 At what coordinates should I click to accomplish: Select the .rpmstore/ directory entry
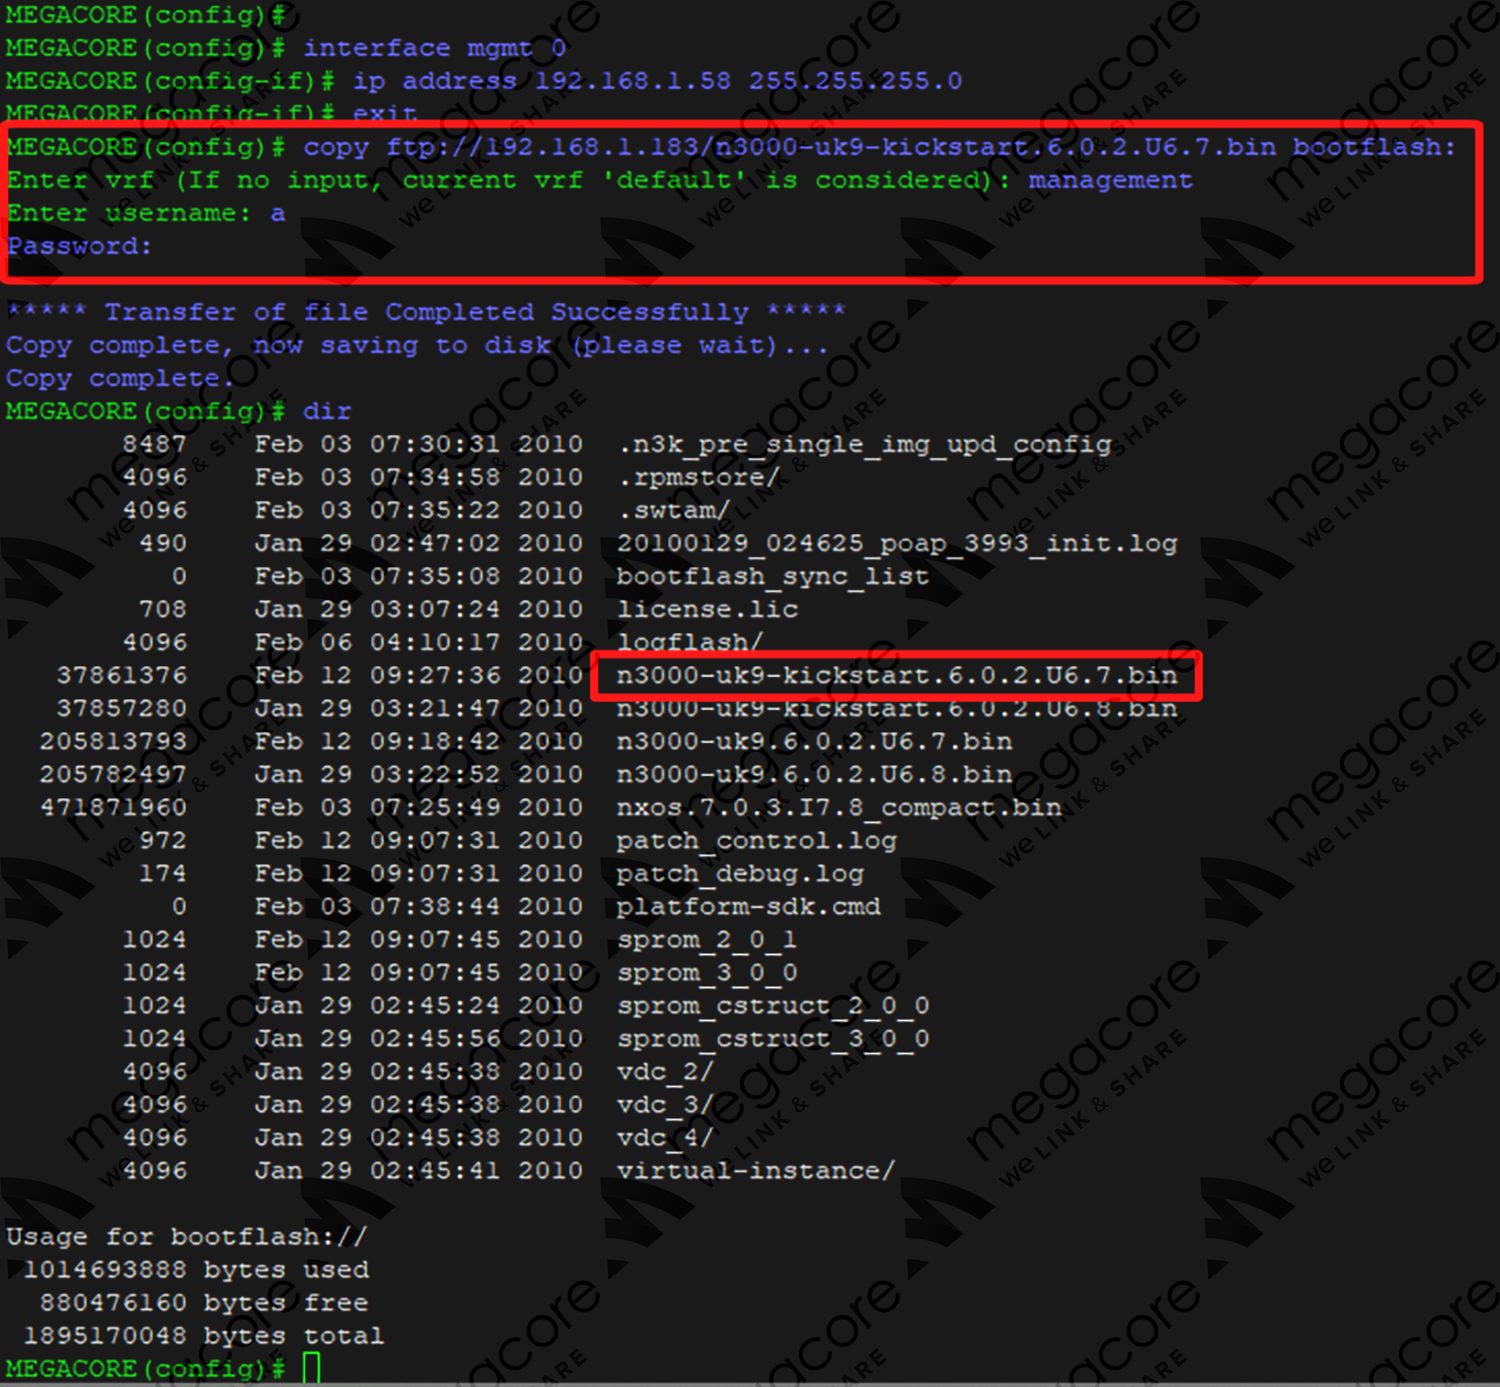coord(699,477)
